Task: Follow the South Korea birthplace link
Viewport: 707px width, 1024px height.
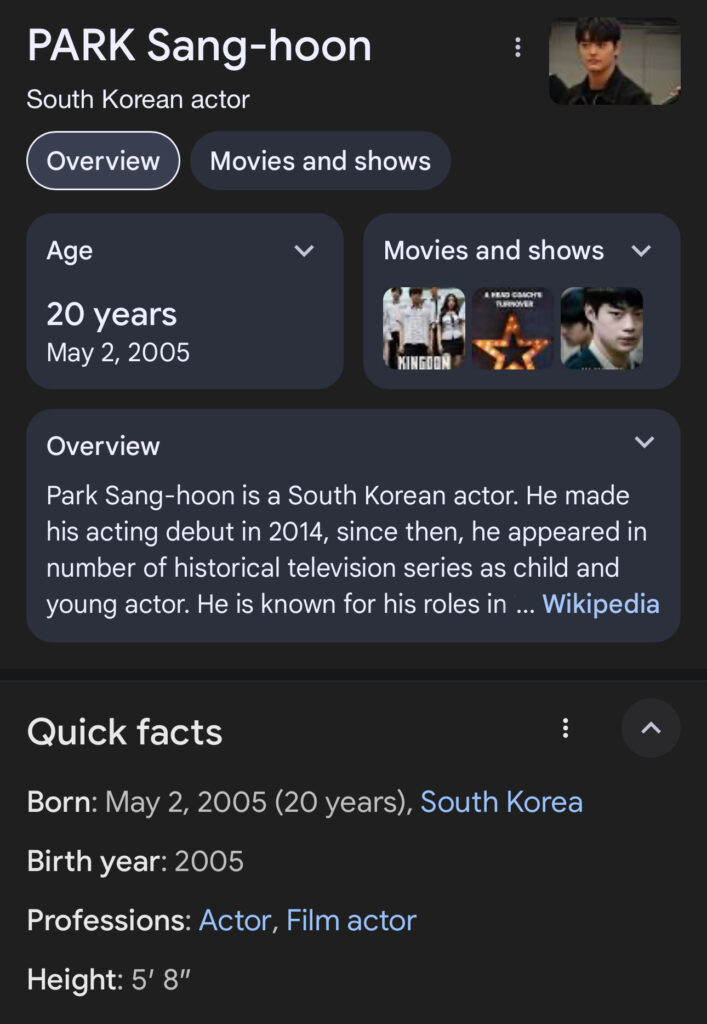Action: click(x=501, y=802)
